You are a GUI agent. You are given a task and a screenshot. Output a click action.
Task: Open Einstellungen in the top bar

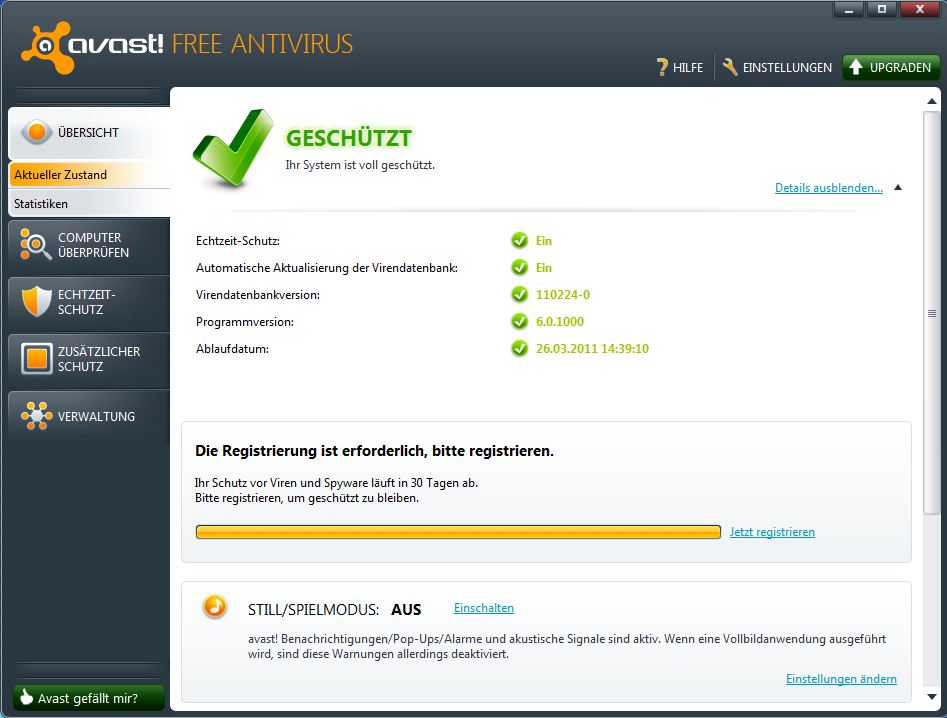click(777, 67)
